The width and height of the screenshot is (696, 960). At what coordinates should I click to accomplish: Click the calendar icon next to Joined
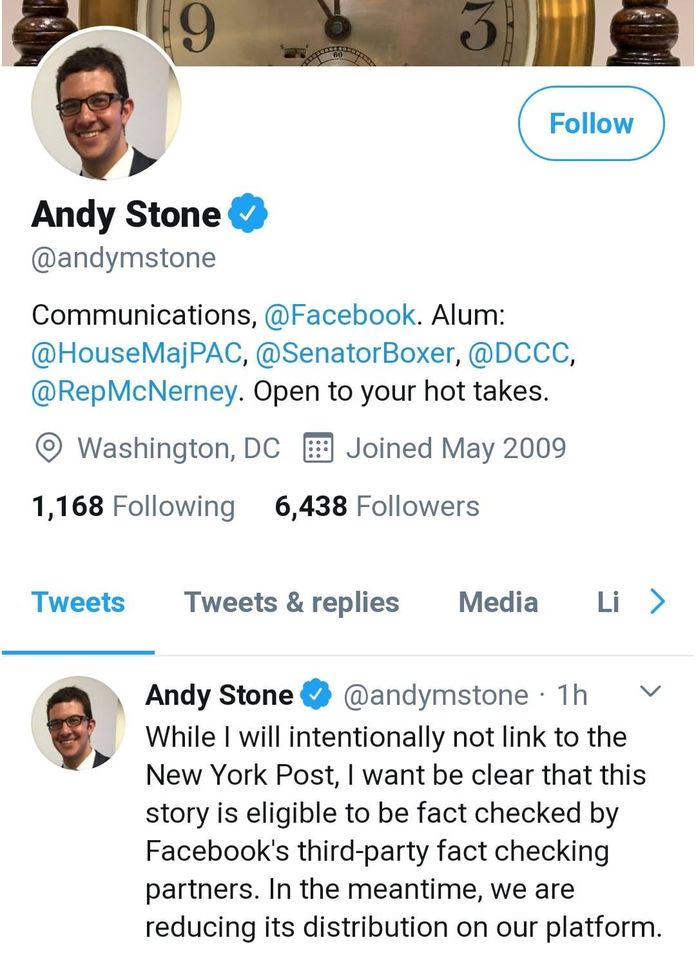pyautogui.click(x=317, y=448)
